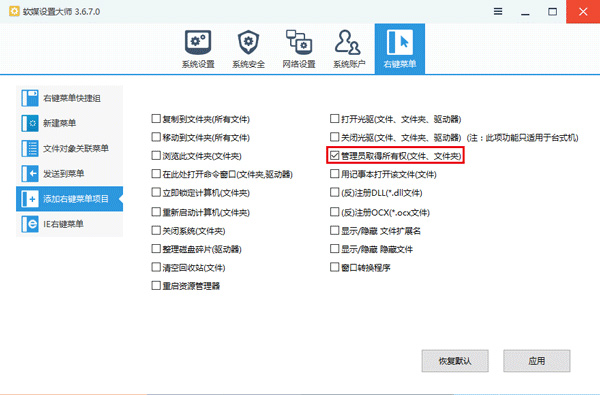Enable 在此处打开命令窗口 checkbox
The height and width of the screenshot is (395, 600).
(x=156, y=174)
